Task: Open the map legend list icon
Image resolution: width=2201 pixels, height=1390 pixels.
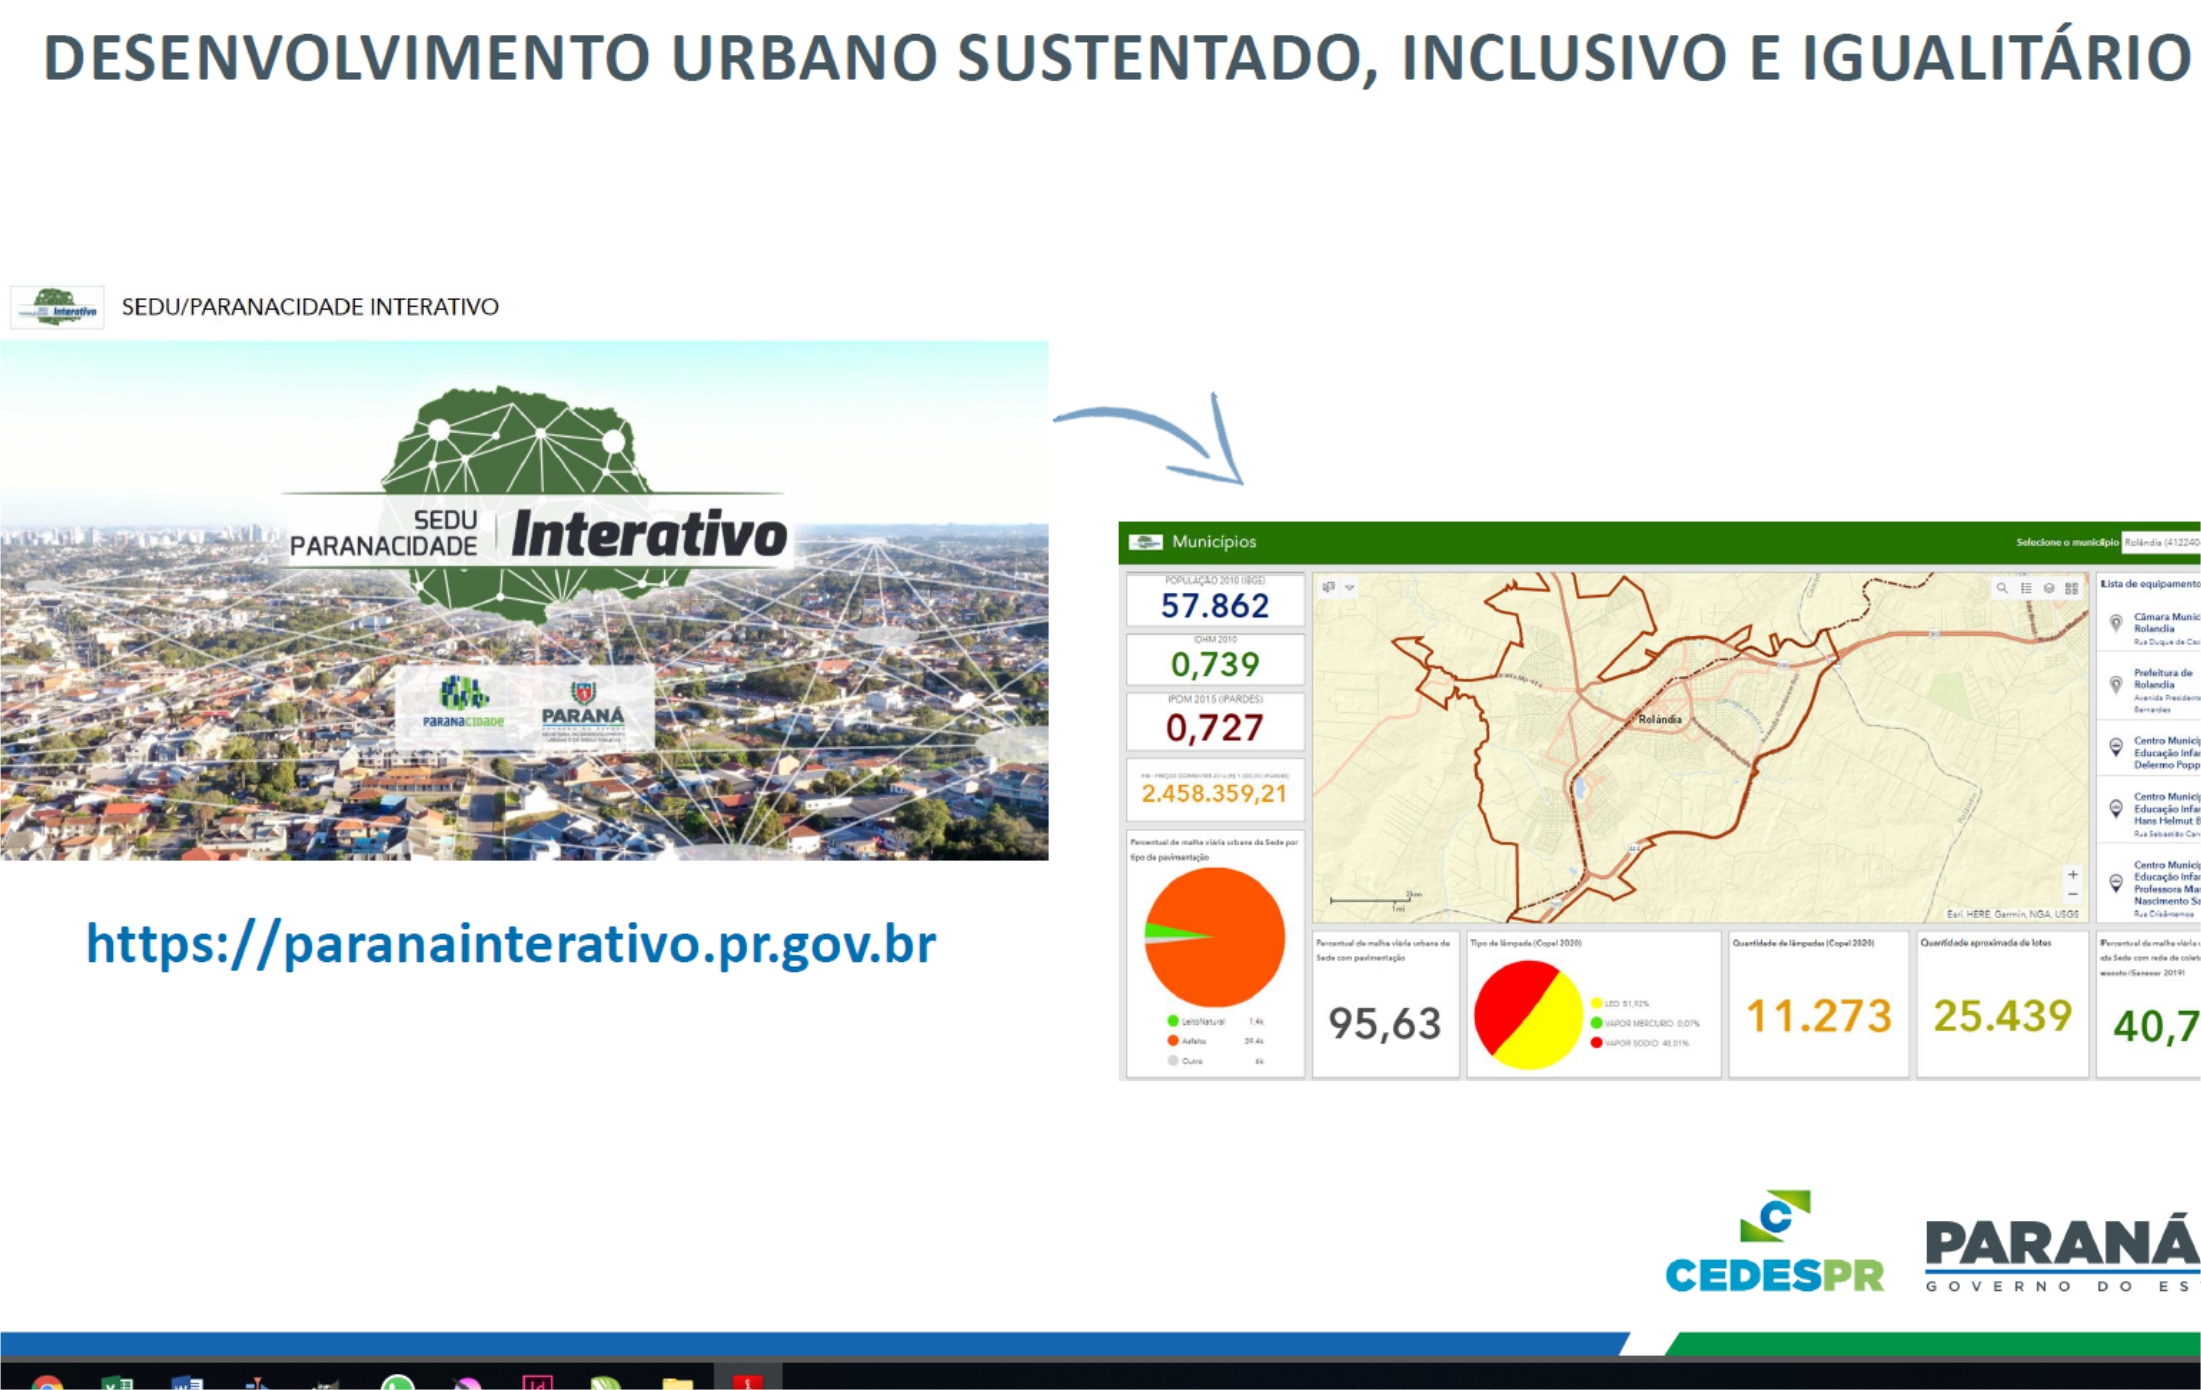Action: [2026, 588]
